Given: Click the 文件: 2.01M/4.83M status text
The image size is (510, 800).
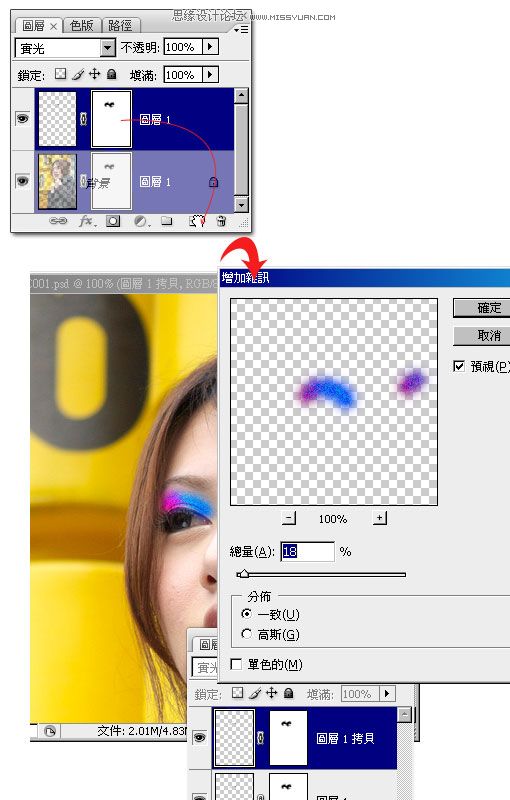Looking at the screenshot, I should point(142,731).
